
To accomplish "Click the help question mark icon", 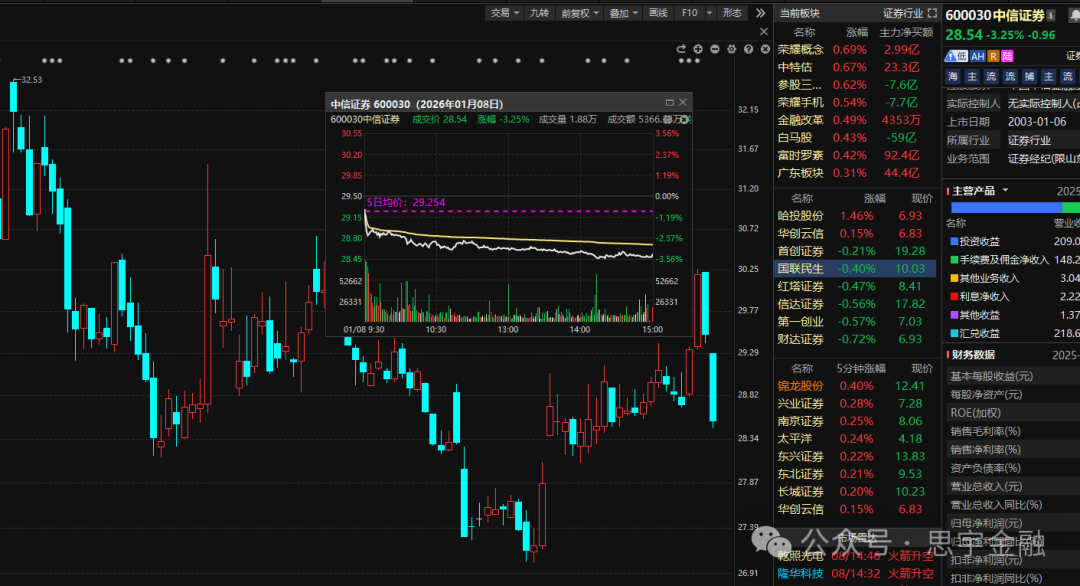I will tap(748, 48).
